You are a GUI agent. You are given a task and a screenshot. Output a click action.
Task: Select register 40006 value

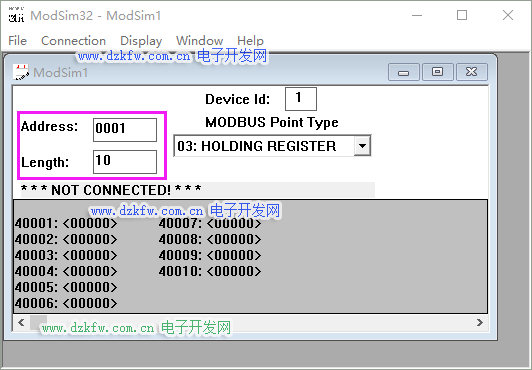pos(90,303)
